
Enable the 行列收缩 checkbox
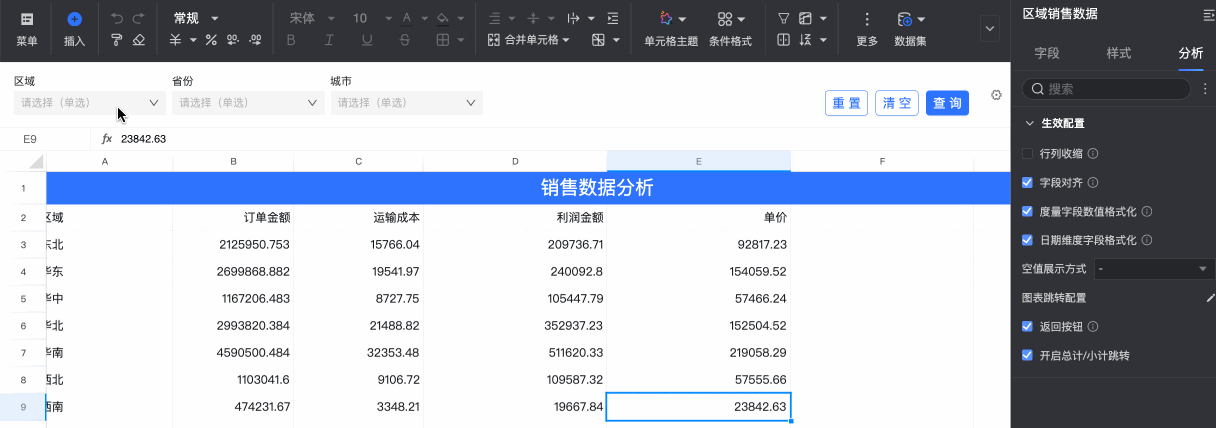click(1027, 154)
